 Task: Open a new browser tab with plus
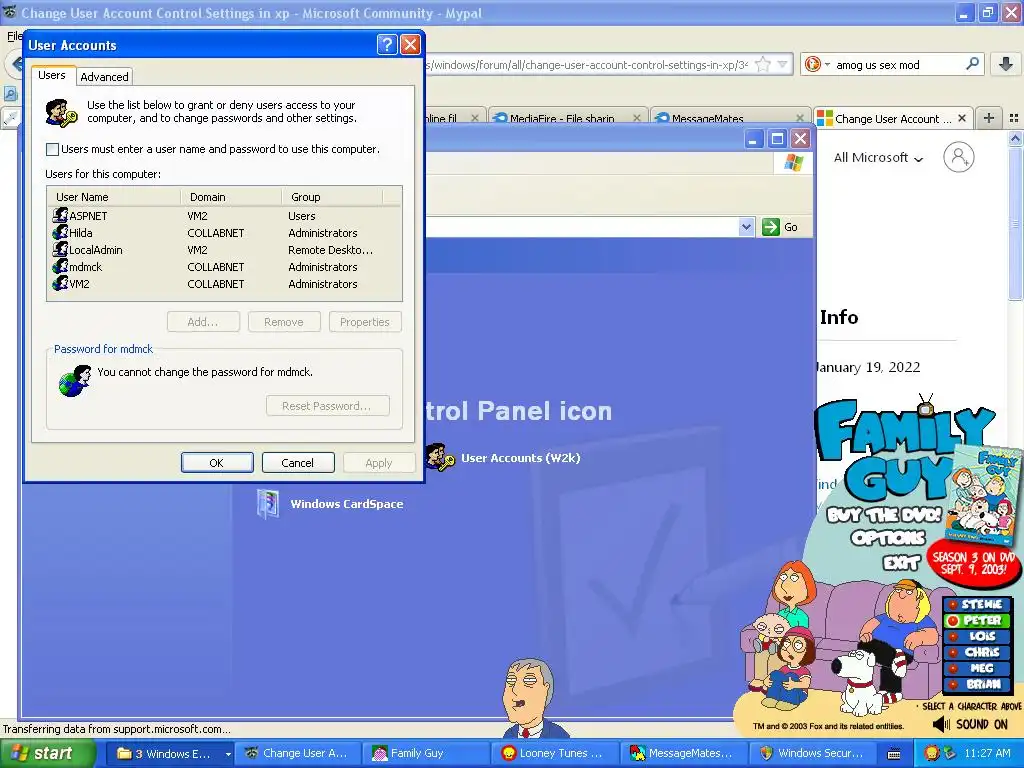pos(989,118)
